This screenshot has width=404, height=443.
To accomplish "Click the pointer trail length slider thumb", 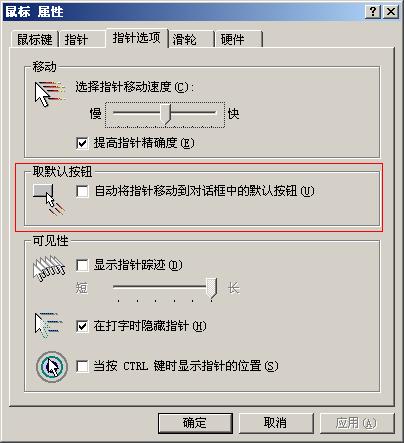I will pyautogui.click(x=211, y=288).
